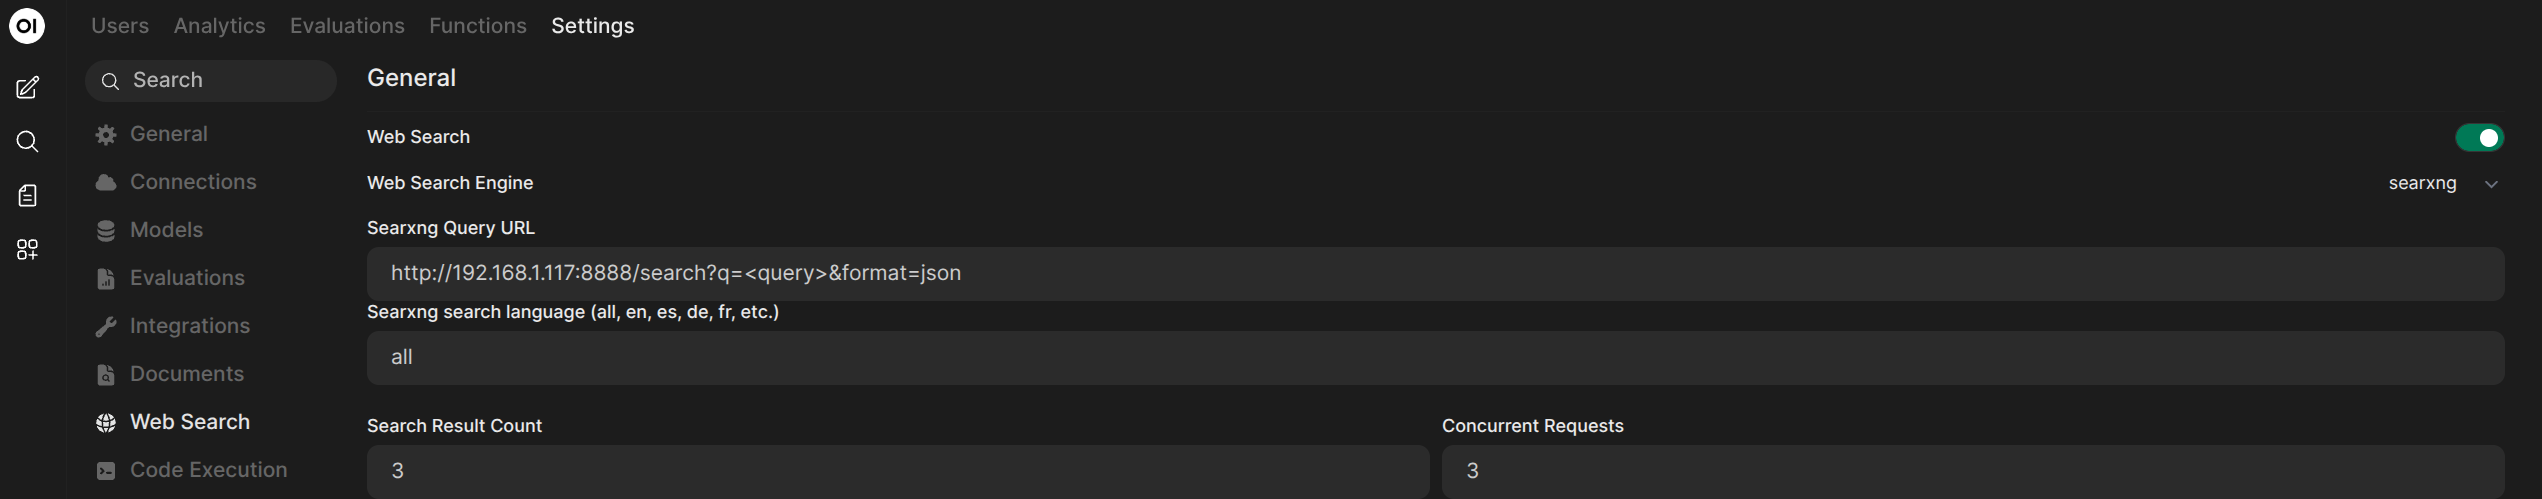Open the workspace grid icon
The width and height of the screenshot is (2542, 499).
click(x=27, y=250)
